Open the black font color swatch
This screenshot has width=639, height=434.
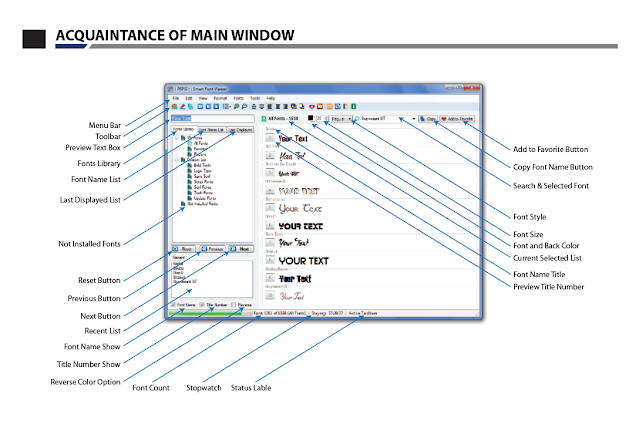point(311,118)
